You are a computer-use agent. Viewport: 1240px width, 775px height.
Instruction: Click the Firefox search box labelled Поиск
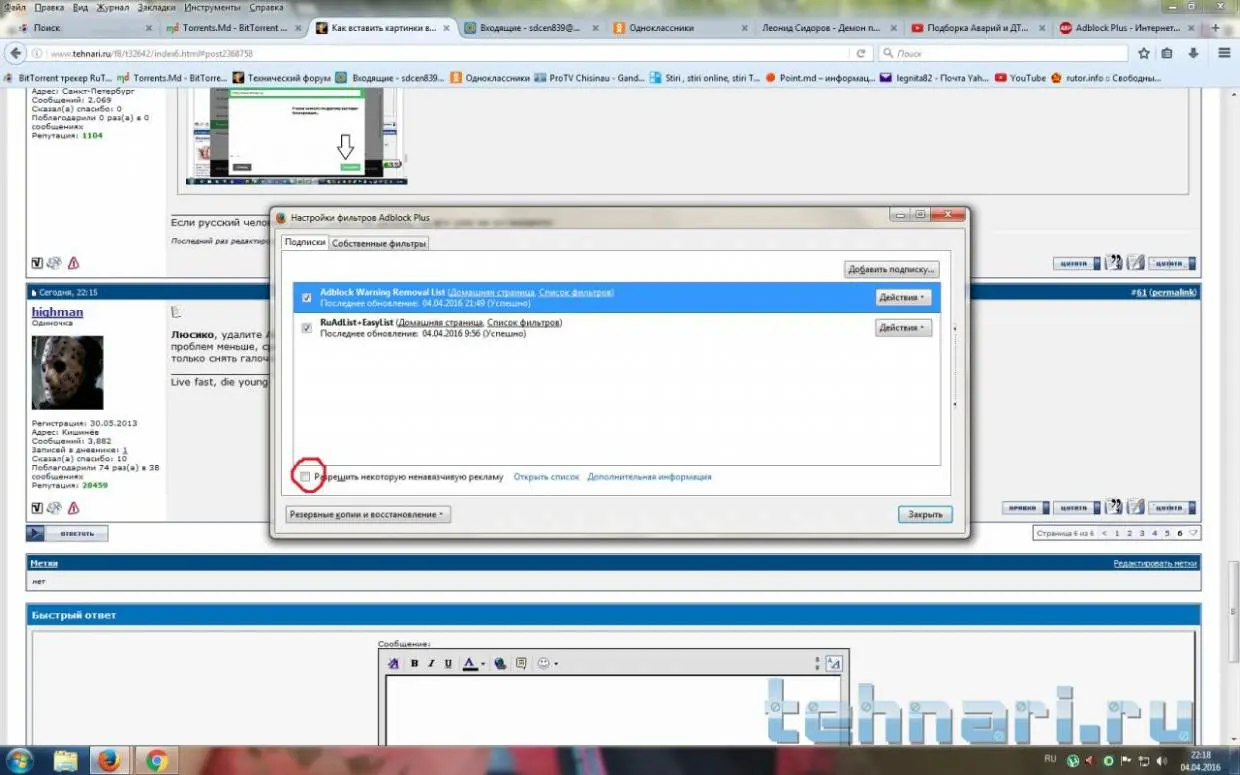pos(1002,53)
